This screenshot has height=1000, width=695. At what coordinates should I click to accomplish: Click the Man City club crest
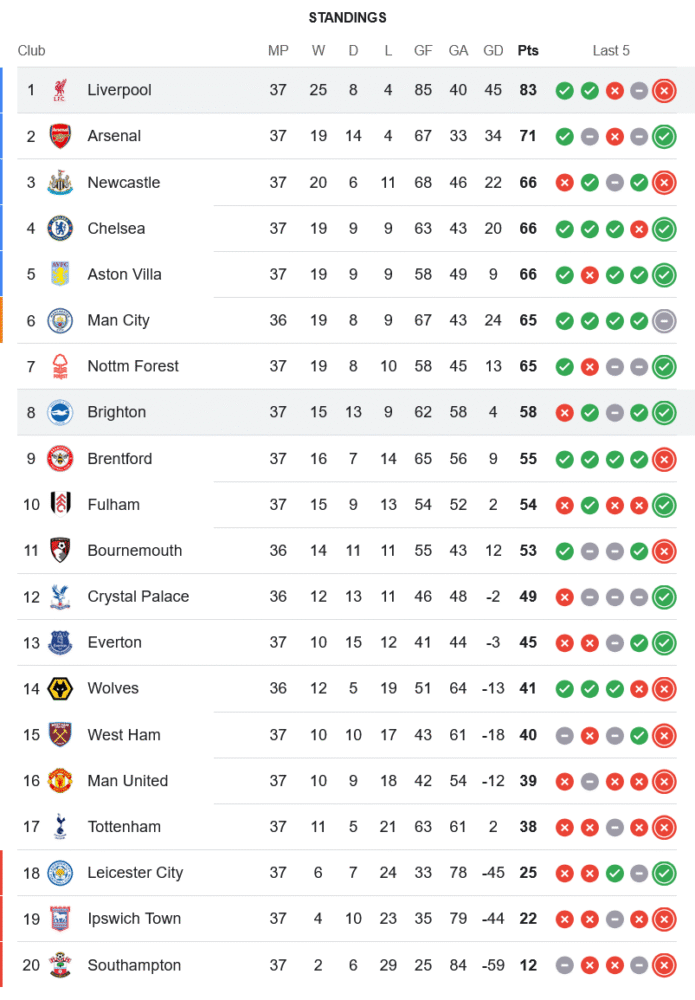pos(60,320)
